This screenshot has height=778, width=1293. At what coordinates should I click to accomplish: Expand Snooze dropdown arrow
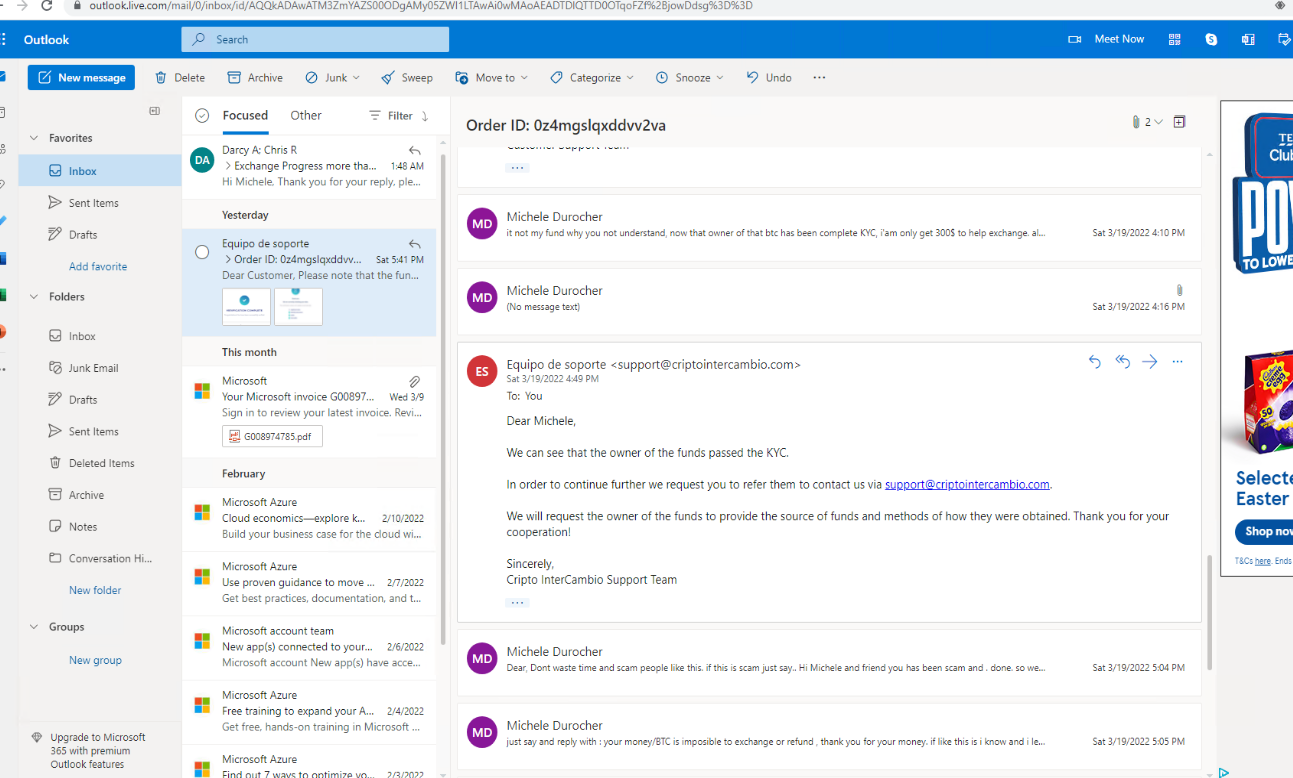(x=719, y=78)
